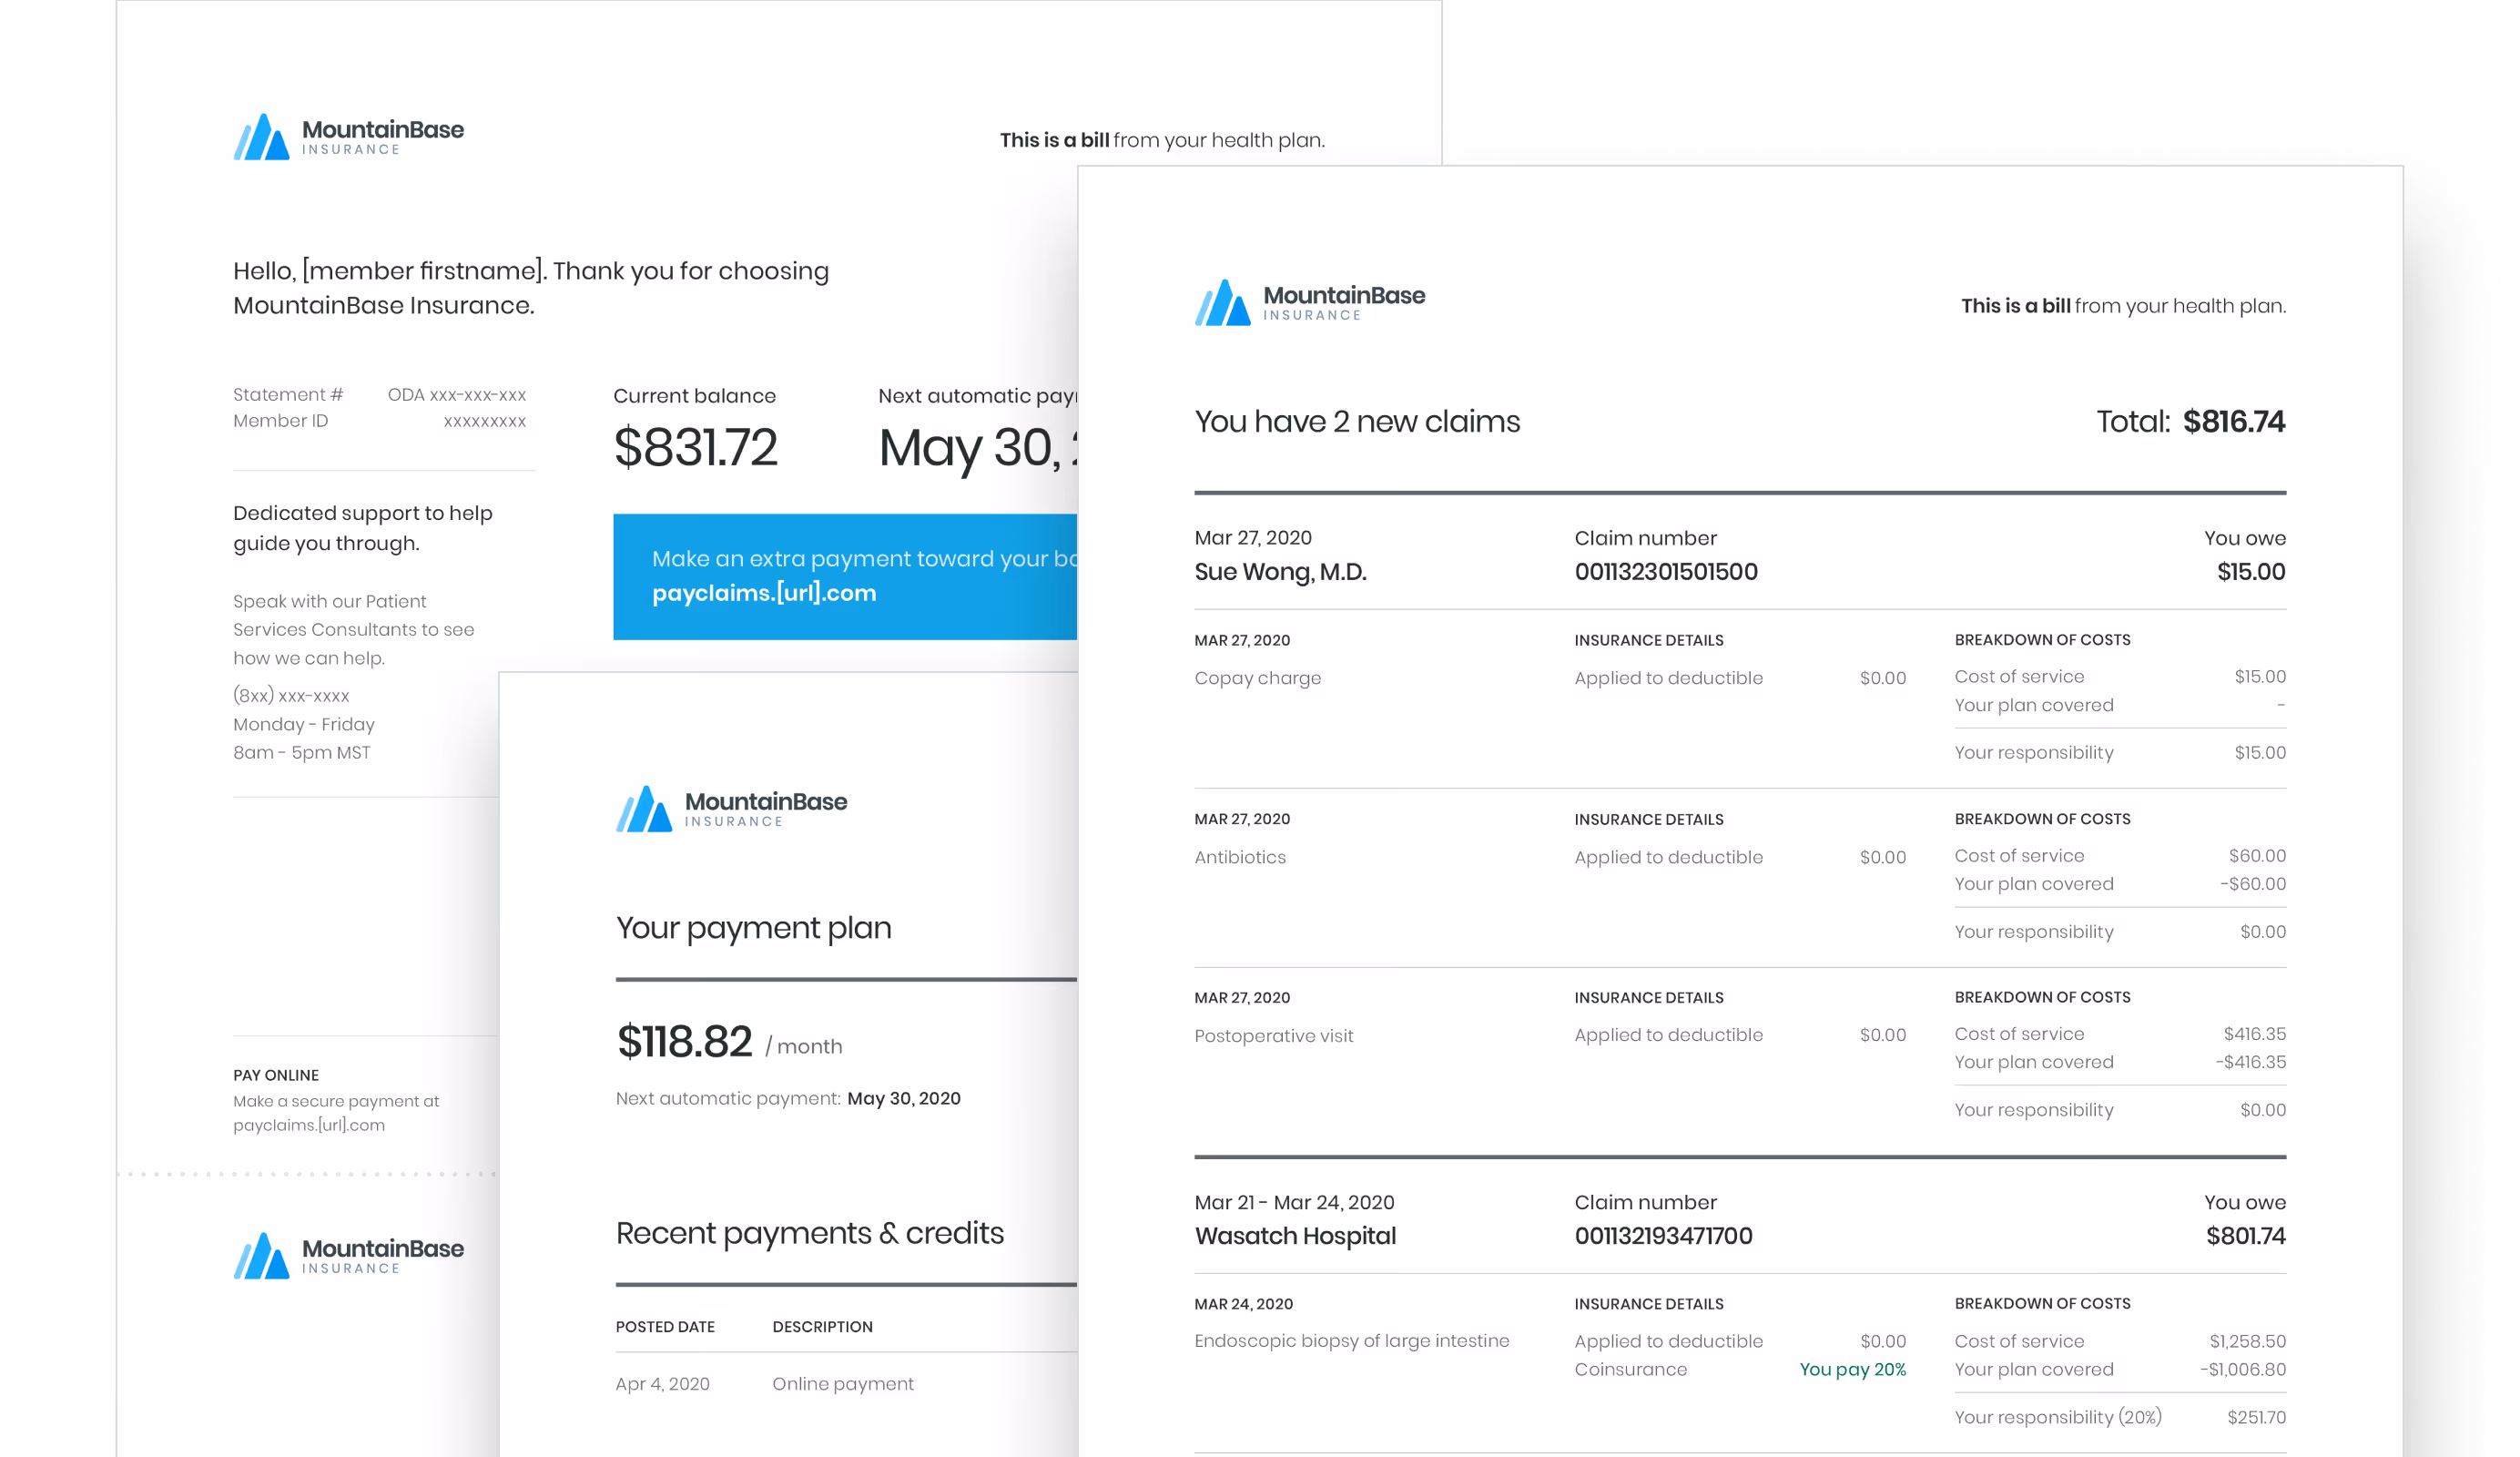Click PAY ONLINE section label
The image size is (2520, 1457).
click(276, 1076)
